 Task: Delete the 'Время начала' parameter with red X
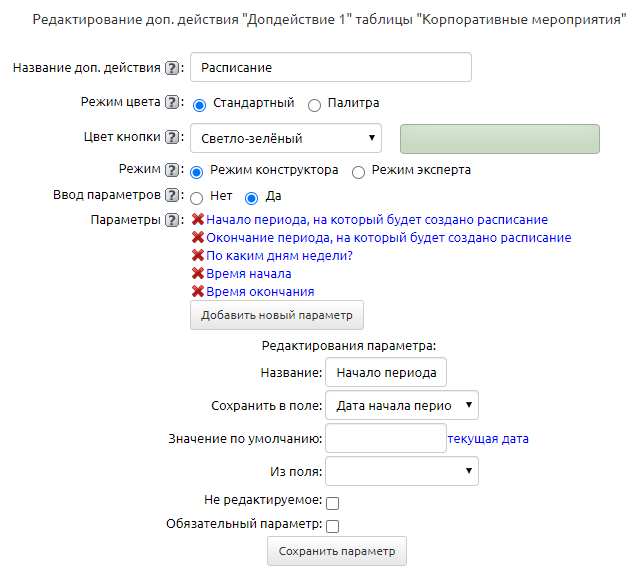(x=197, y=273)
